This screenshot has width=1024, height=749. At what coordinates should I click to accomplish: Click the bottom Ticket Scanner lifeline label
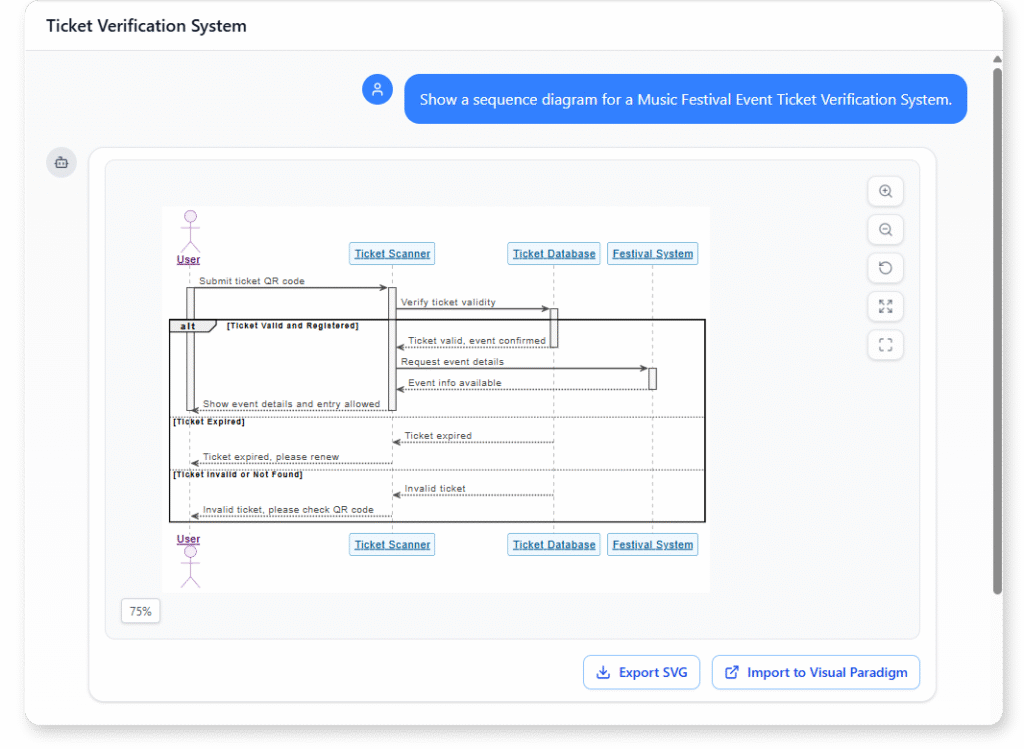click(x=391, y=544)
